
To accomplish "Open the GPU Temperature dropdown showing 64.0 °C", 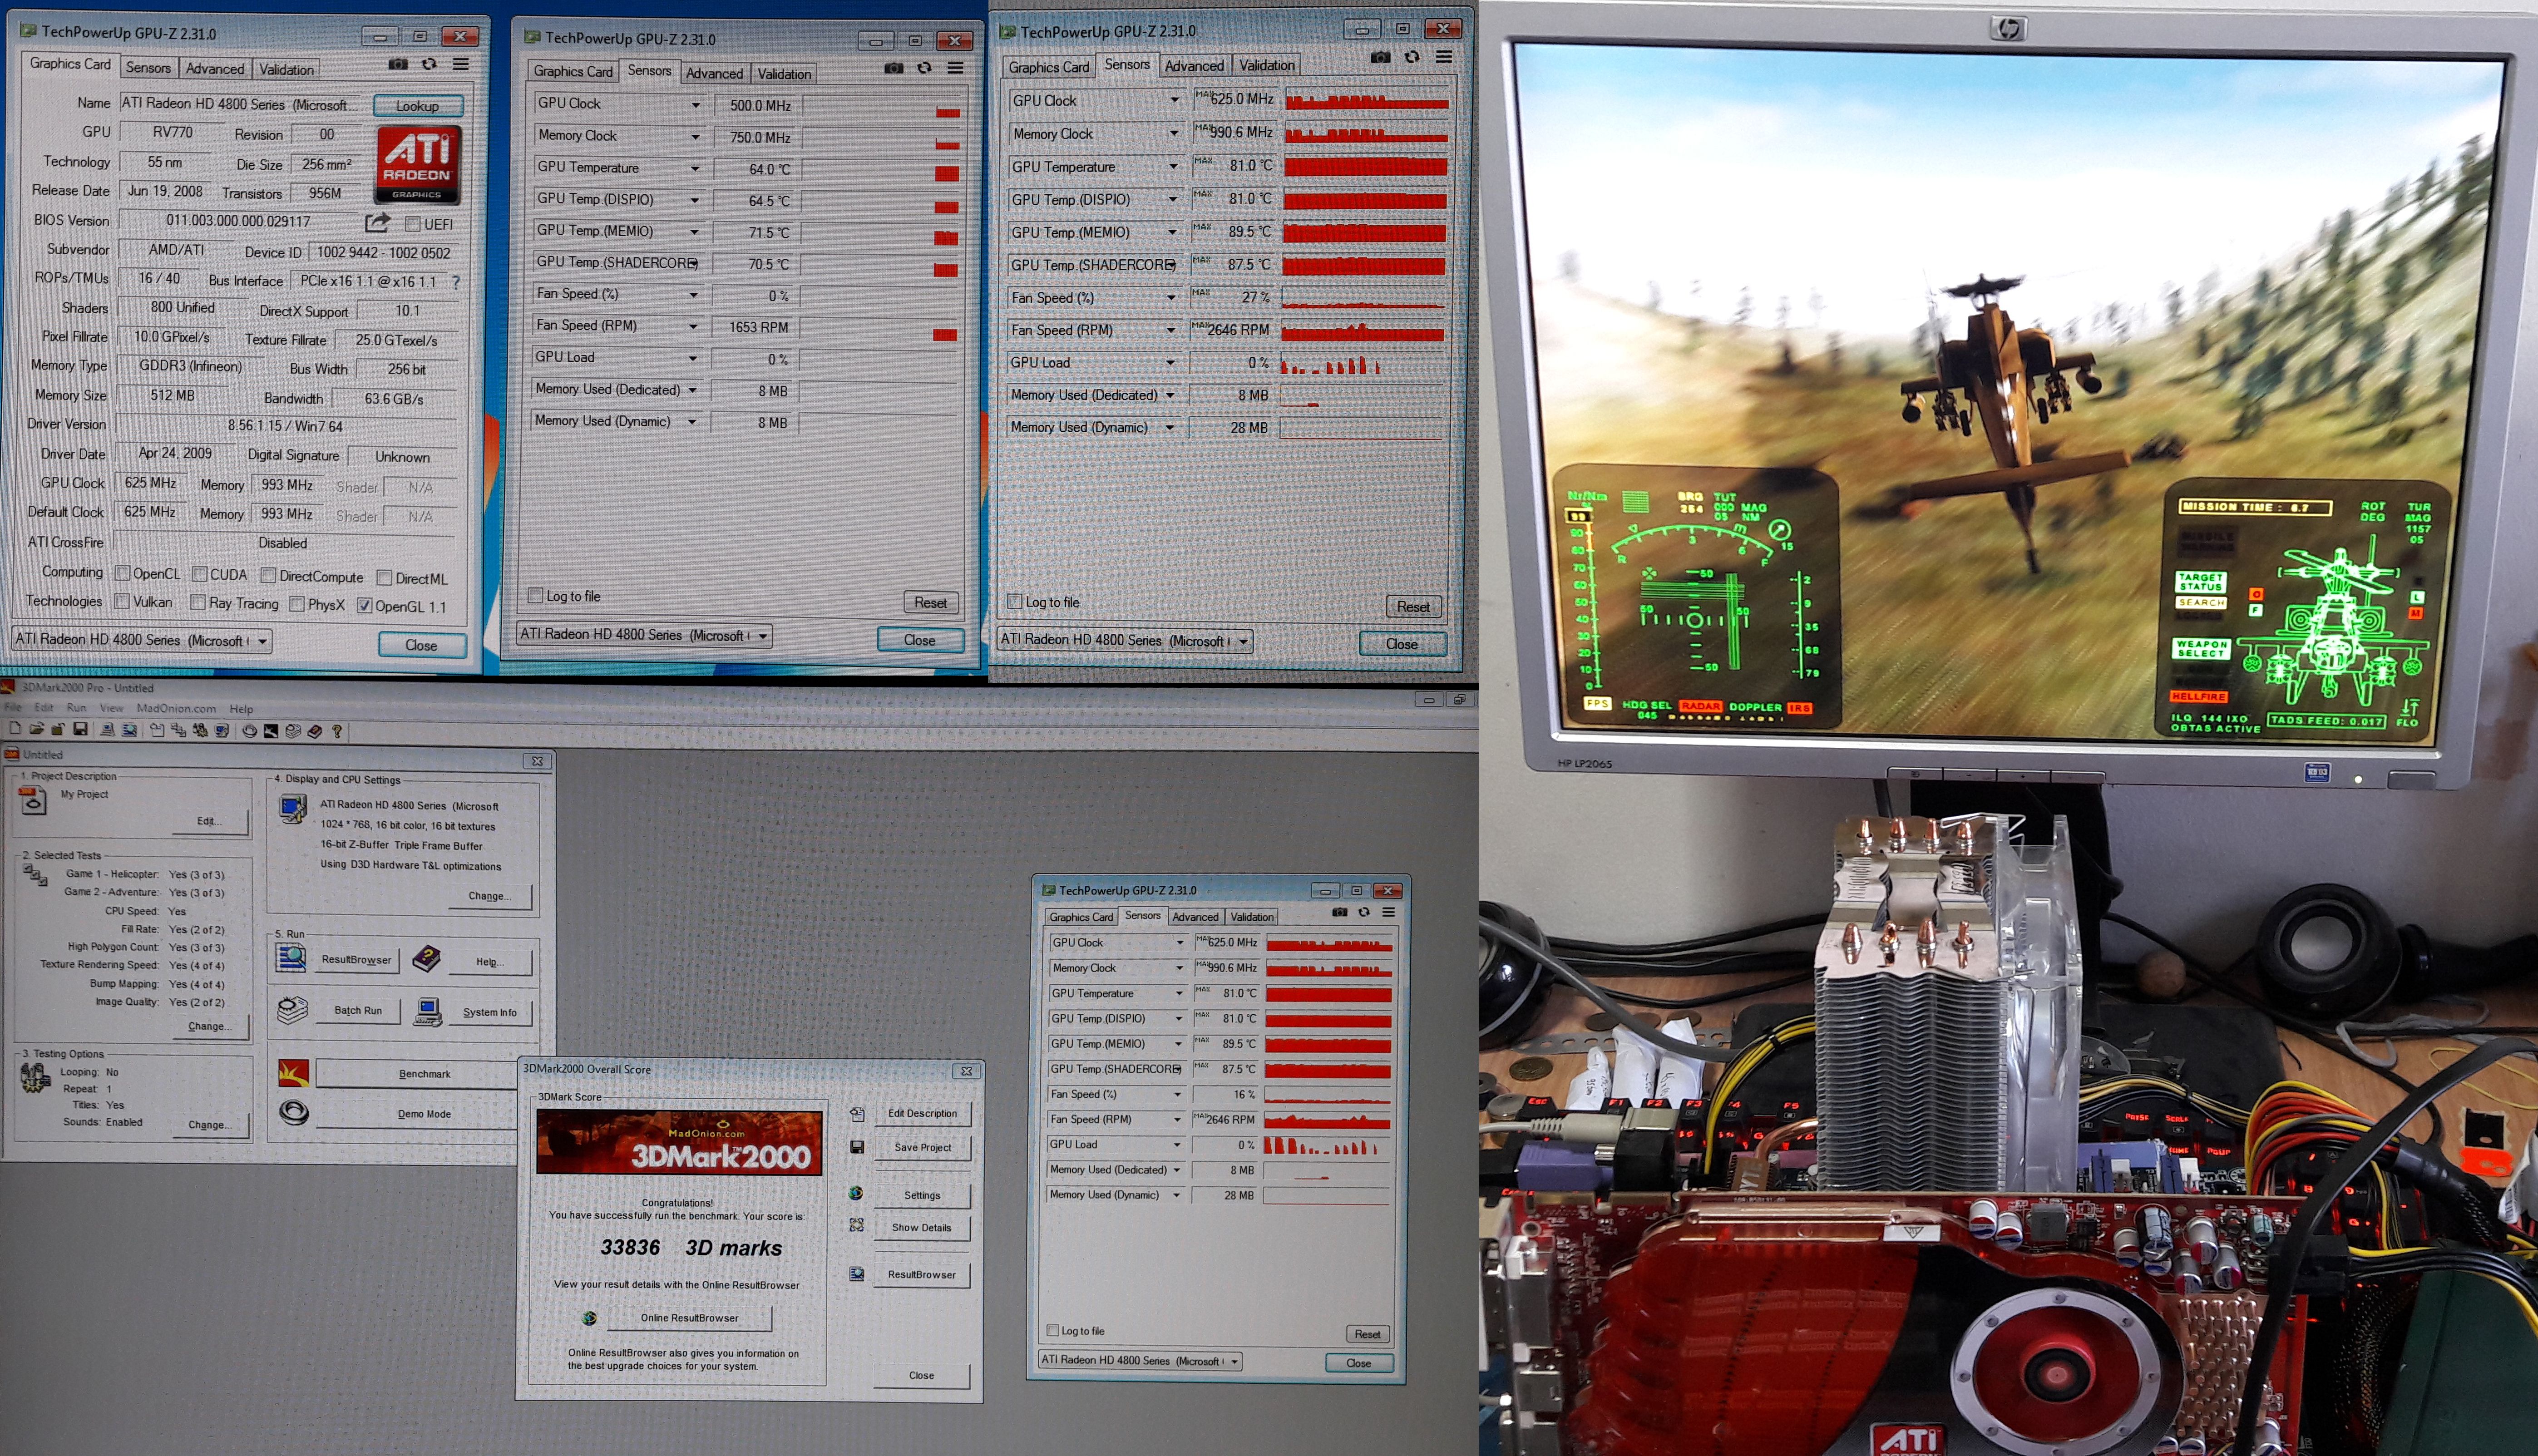I will click(x=695, y=168).
